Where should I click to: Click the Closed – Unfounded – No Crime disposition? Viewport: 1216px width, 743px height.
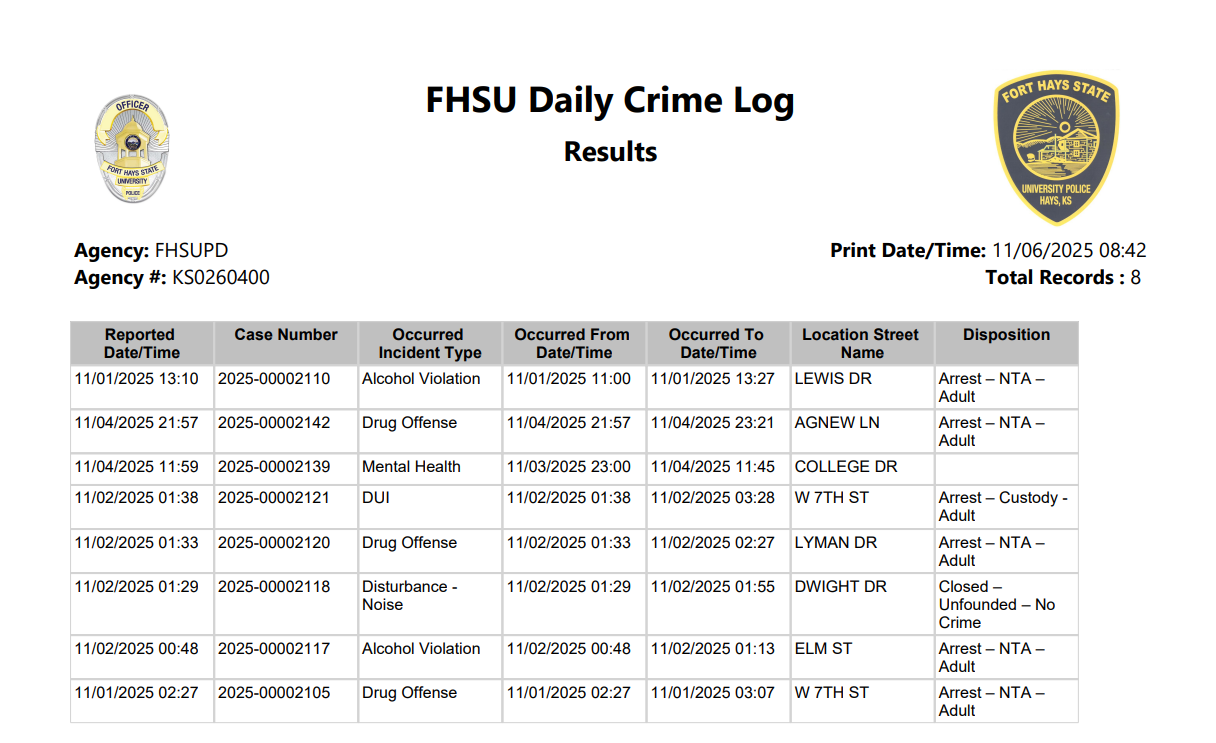point(996,604)
